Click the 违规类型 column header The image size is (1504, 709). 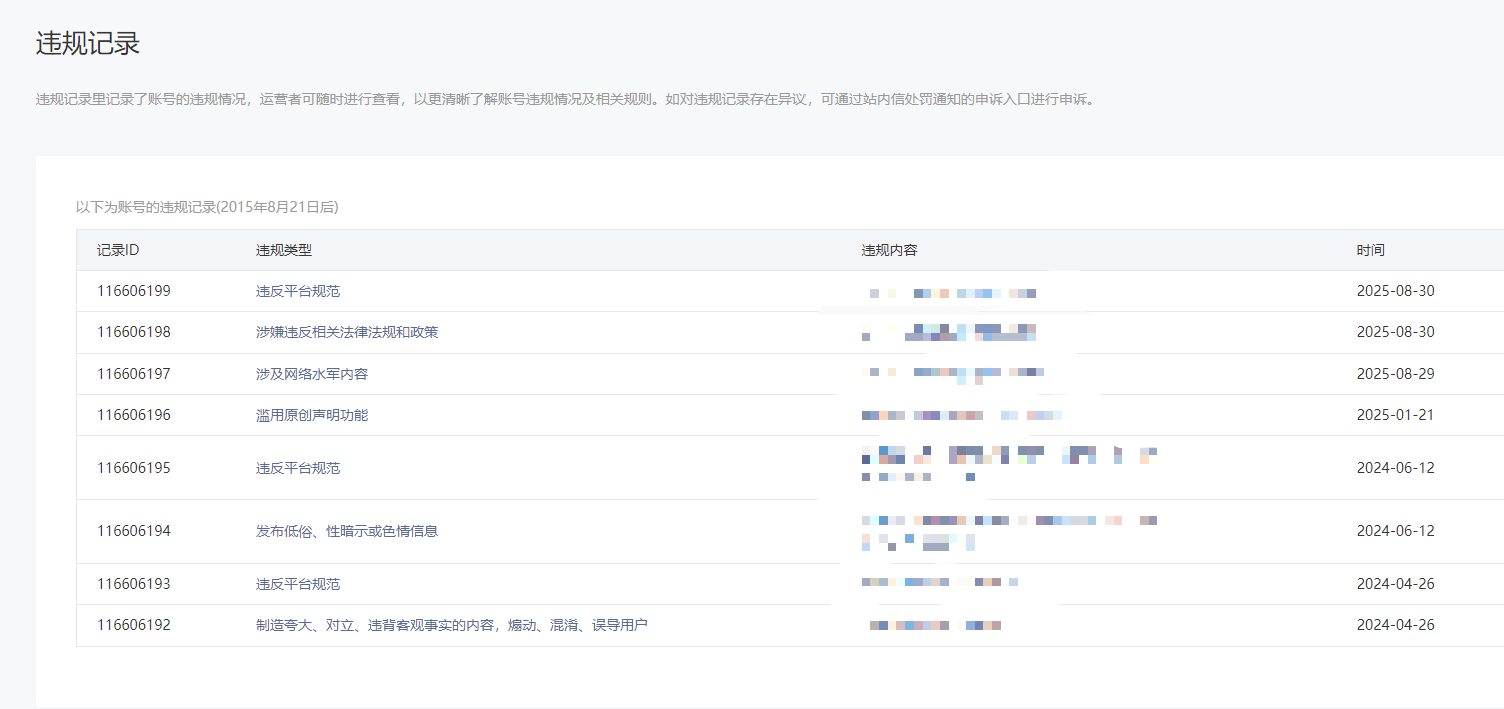click(284, 250)
